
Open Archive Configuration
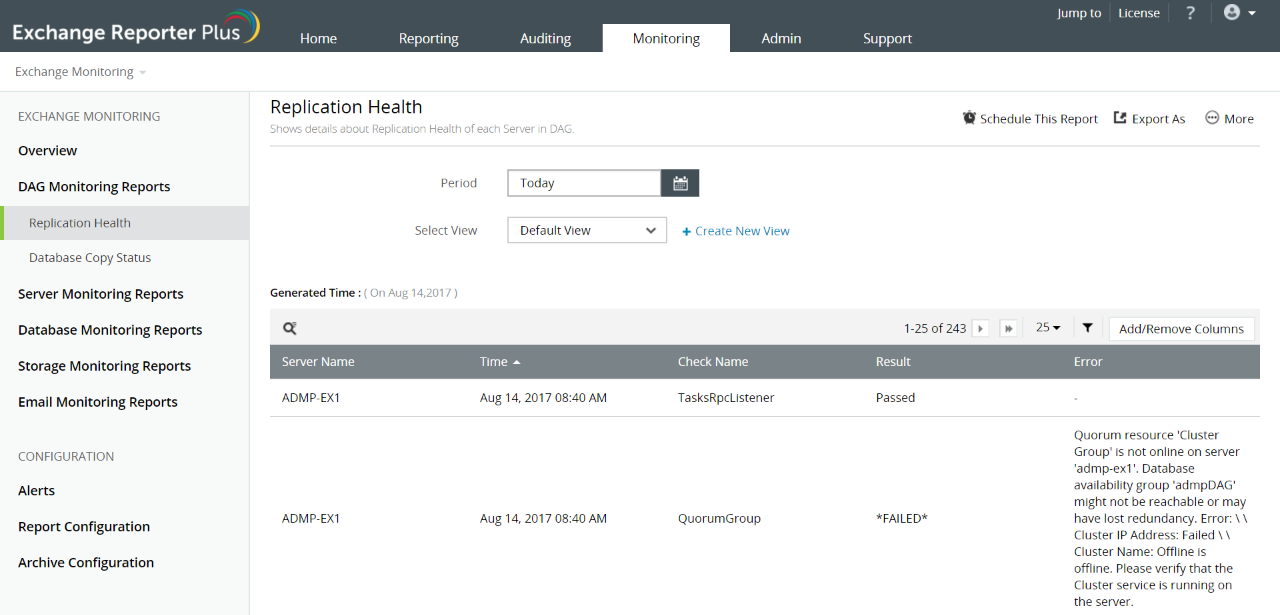click(x=86, y=563)
